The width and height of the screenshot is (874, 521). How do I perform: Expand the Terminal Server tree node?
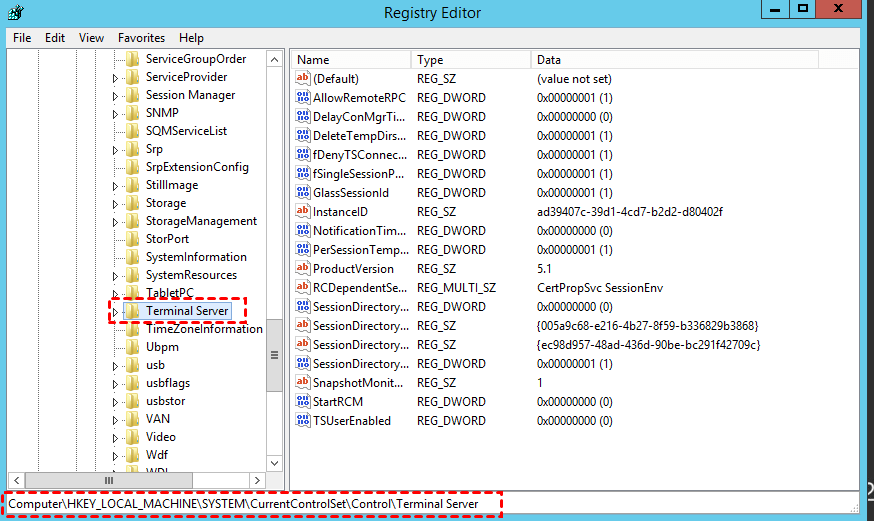[x=115, y=312]
